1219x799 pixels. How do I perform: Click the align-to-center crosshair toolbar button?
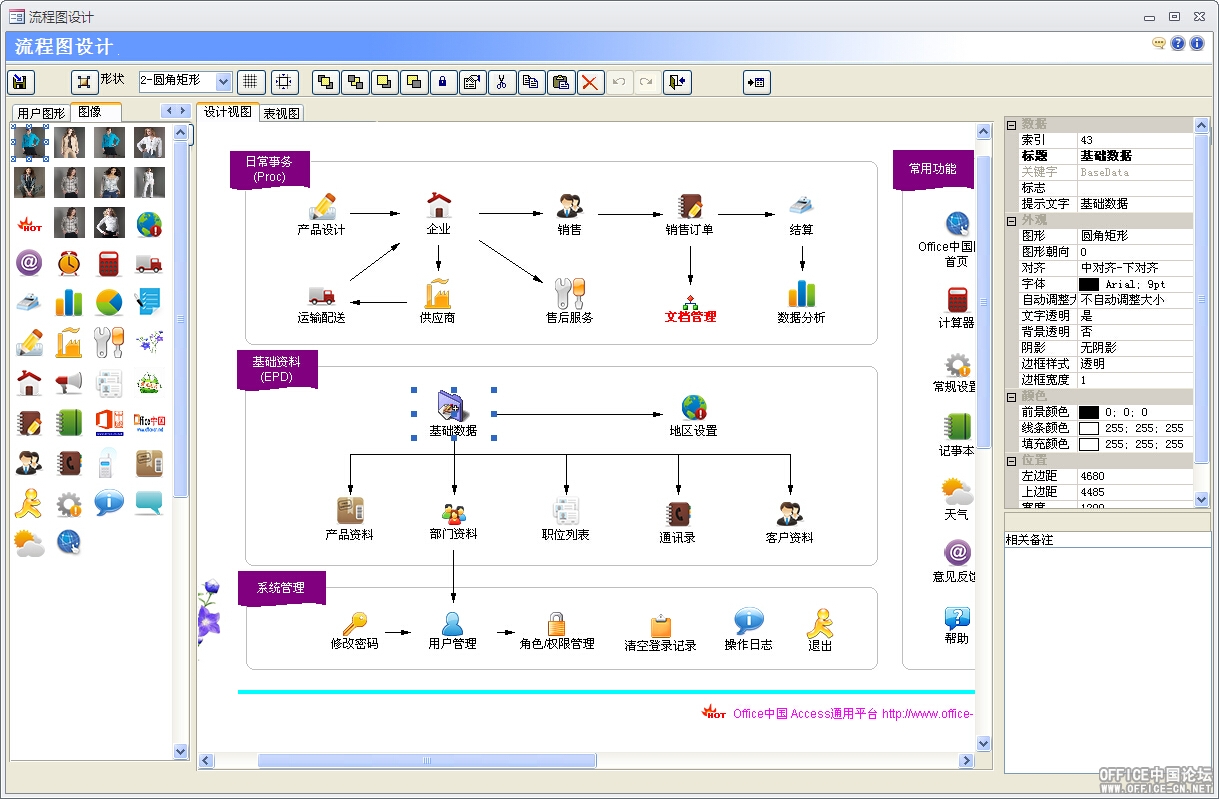[x=284, y=82]
